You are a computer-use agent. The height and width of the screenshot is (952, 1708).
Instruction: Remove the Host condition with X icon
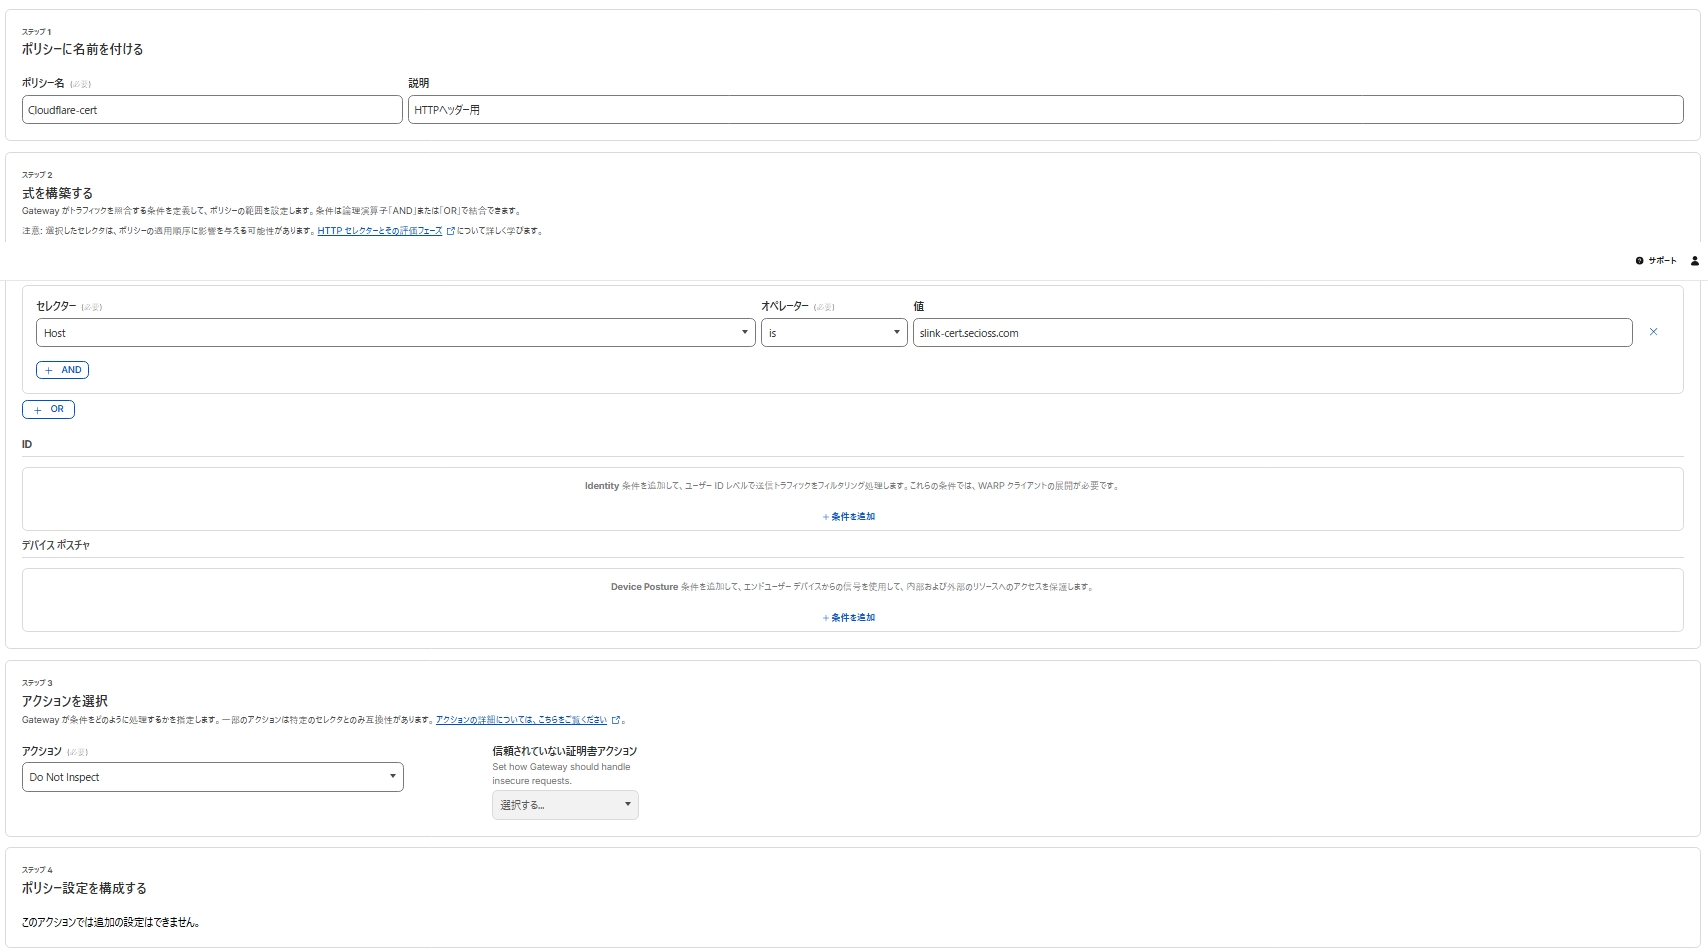coord(1653,332)
